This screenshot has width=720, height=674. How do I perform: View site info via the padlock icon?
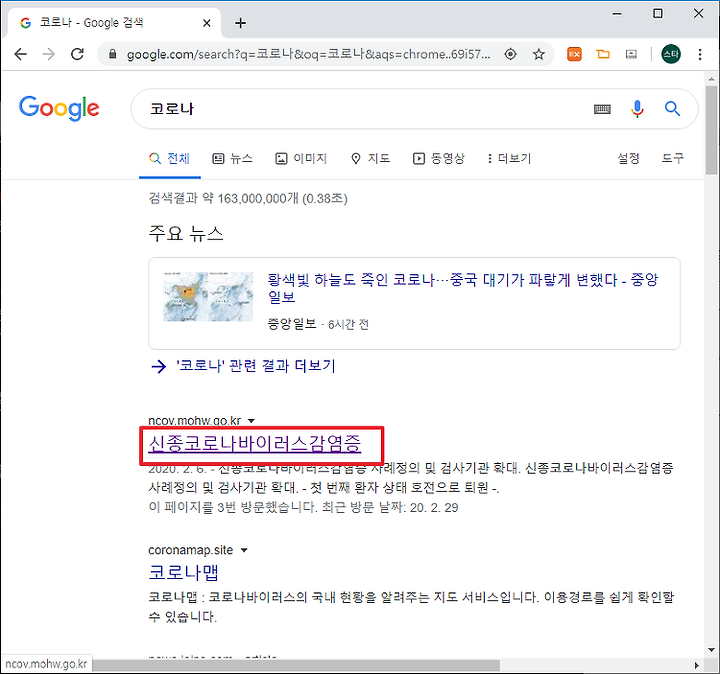(x=112, y=54)
